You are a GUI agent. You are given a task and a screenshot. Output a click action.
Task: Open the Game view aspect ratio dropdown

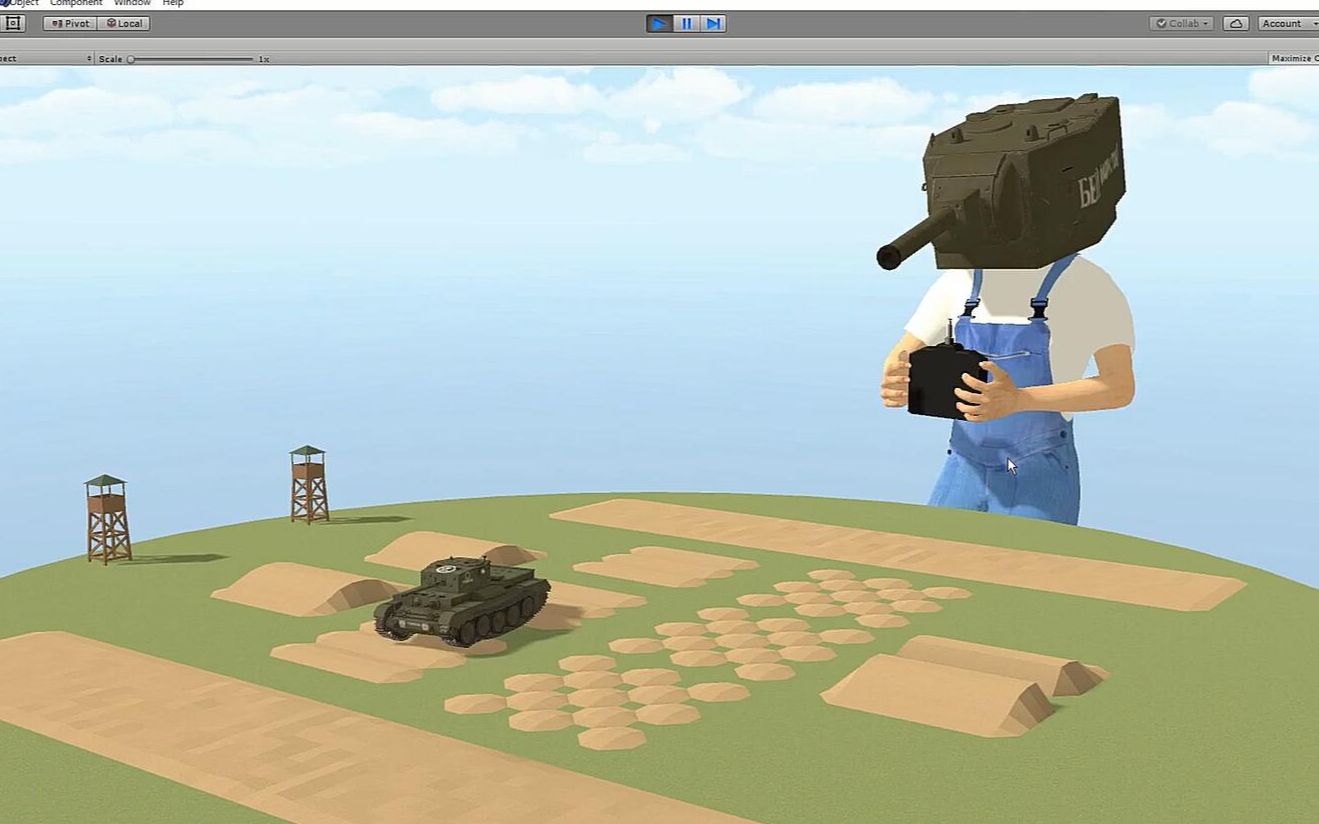[x=46, y=59]
